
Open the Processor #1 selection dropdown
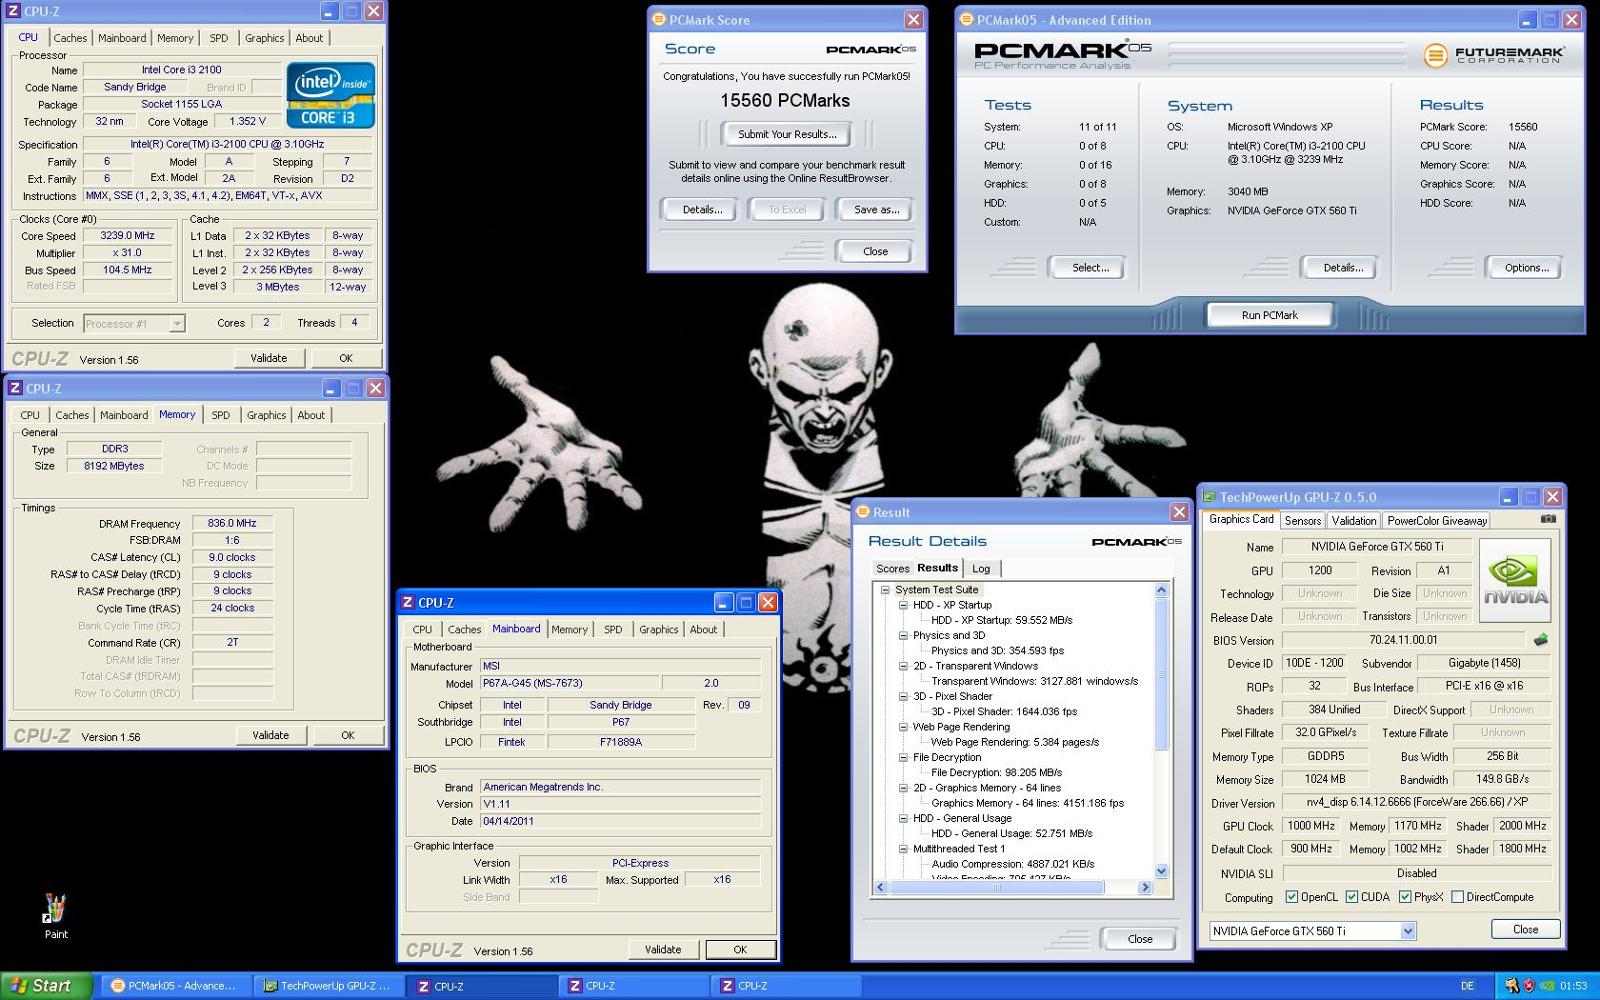coord(177,323)
